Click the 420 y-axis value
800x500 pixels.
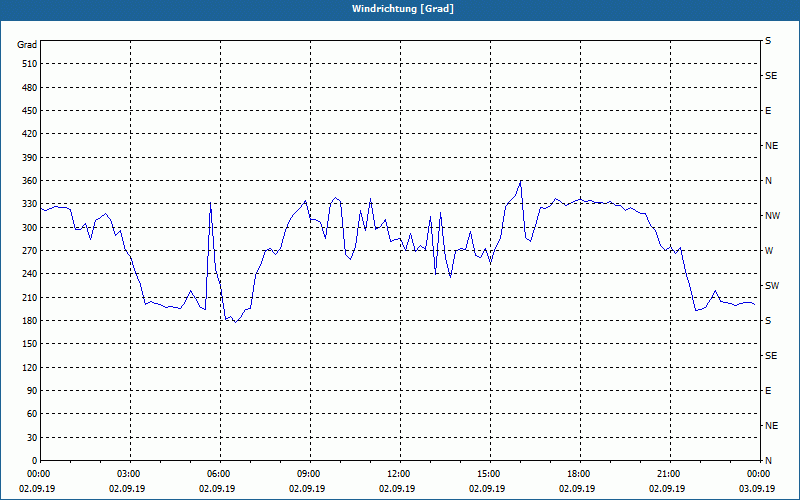pos(30,134)
